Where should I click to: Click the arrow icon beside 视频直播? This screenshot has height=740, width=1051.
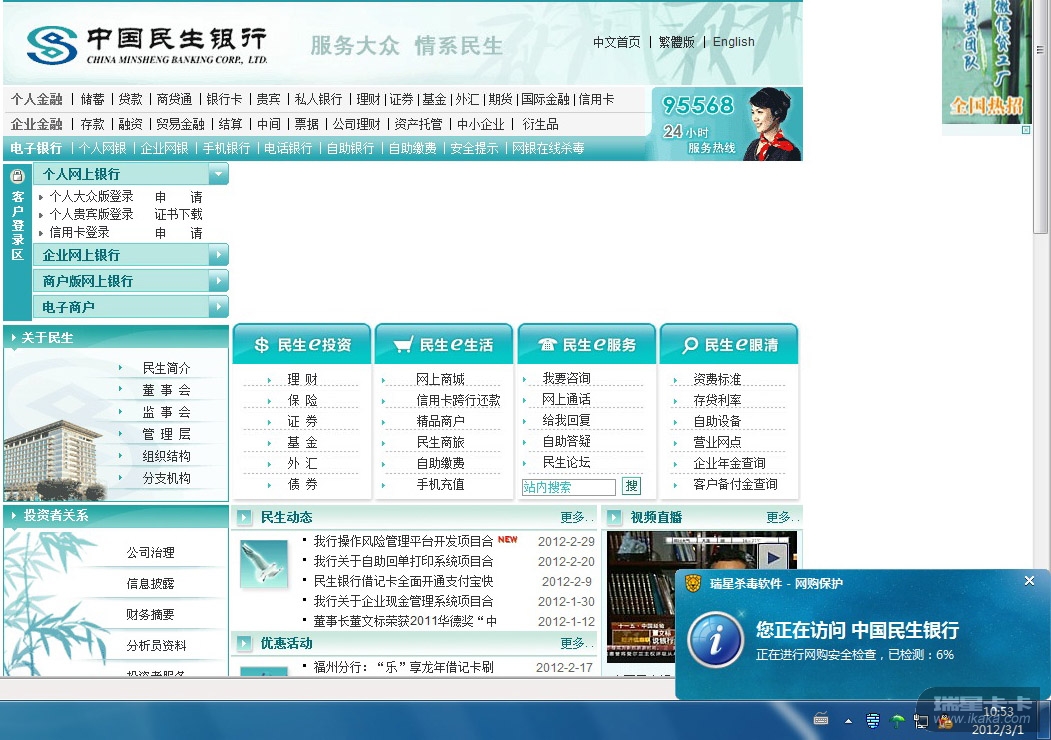coord(613,517)
